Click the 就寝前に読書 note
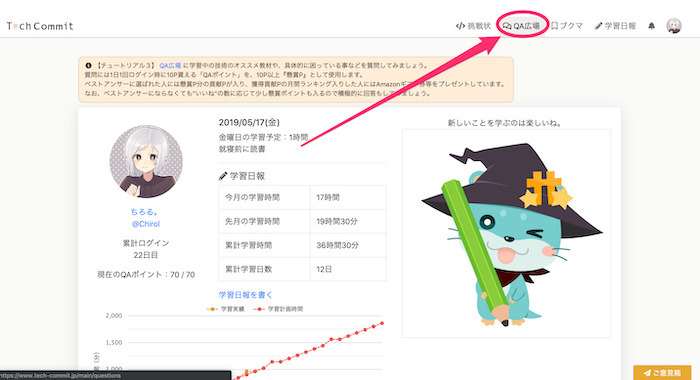The height and width of the screenshot is (380, 700). pyautogui.click(x=242, y=149)
